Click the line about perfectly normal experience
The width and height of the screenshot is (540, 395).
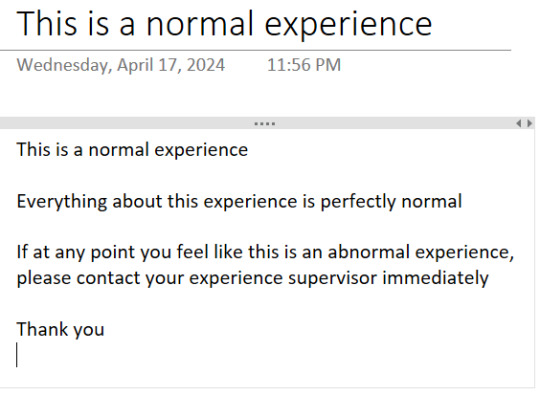[239, 201]
